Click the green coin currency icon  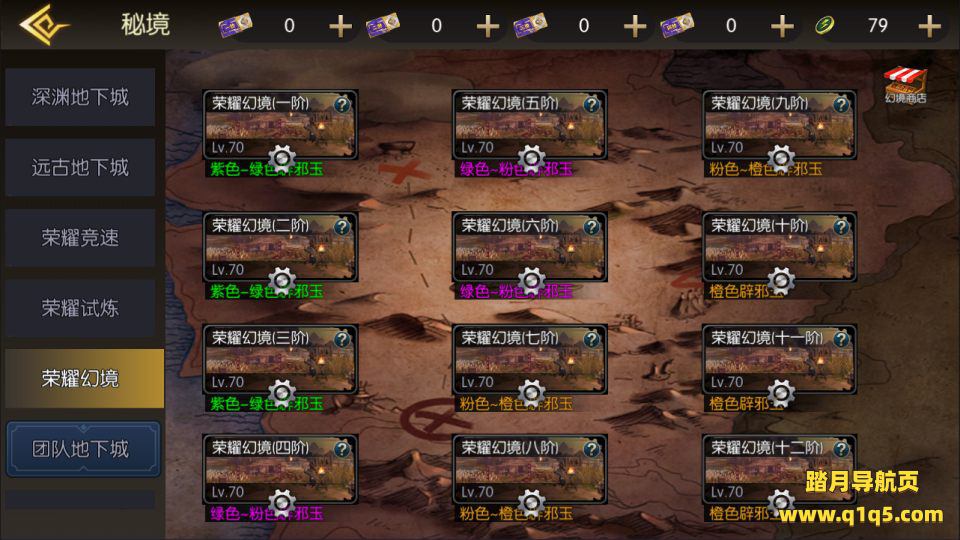825,26
